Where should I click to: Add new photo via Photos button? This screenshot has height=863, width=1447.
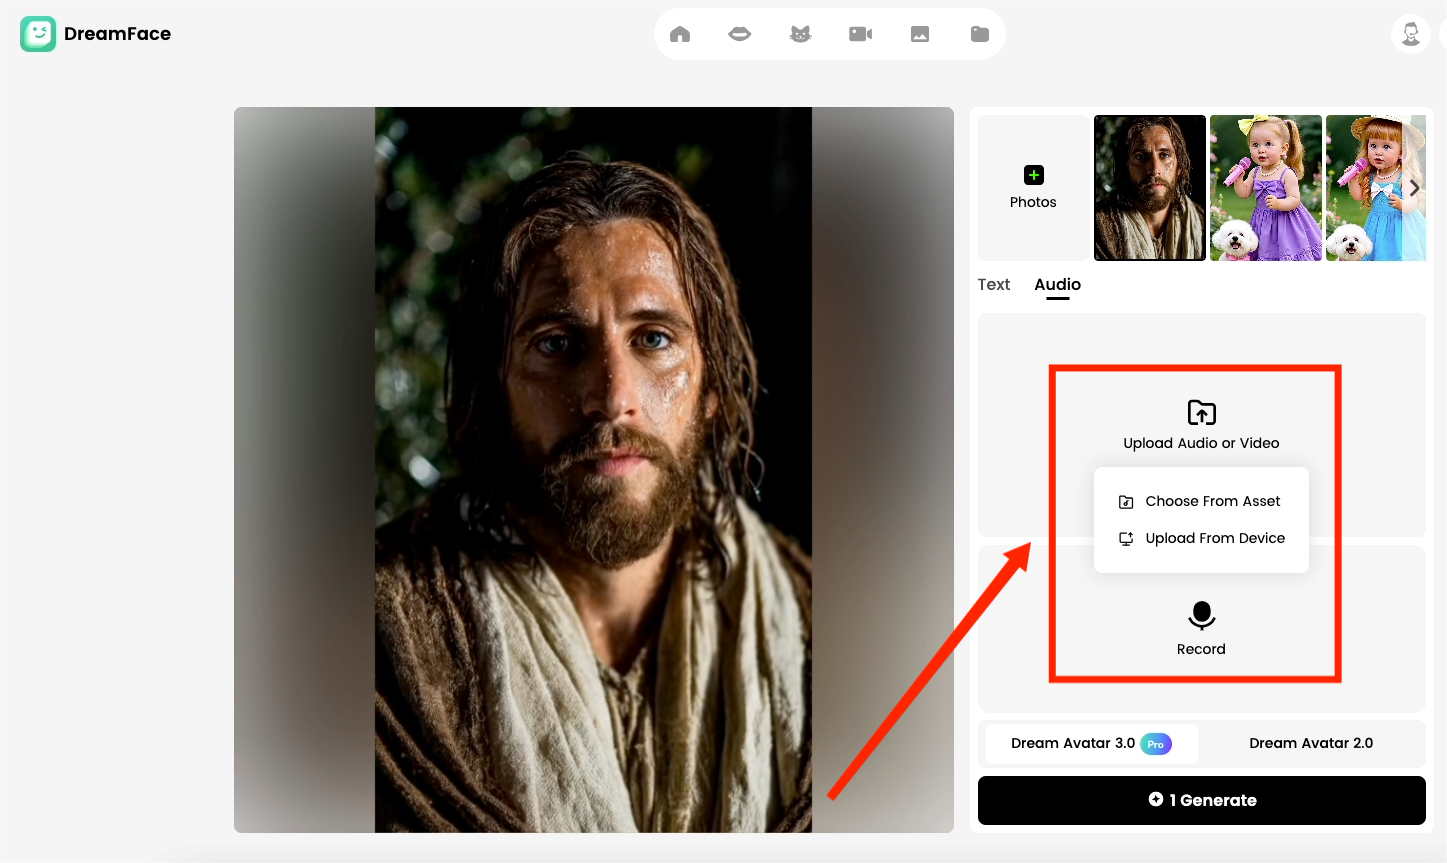1033,188
